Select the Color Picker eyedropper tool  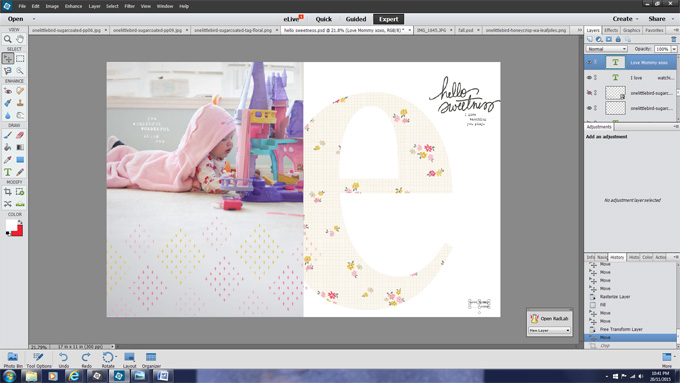(8, 160)
